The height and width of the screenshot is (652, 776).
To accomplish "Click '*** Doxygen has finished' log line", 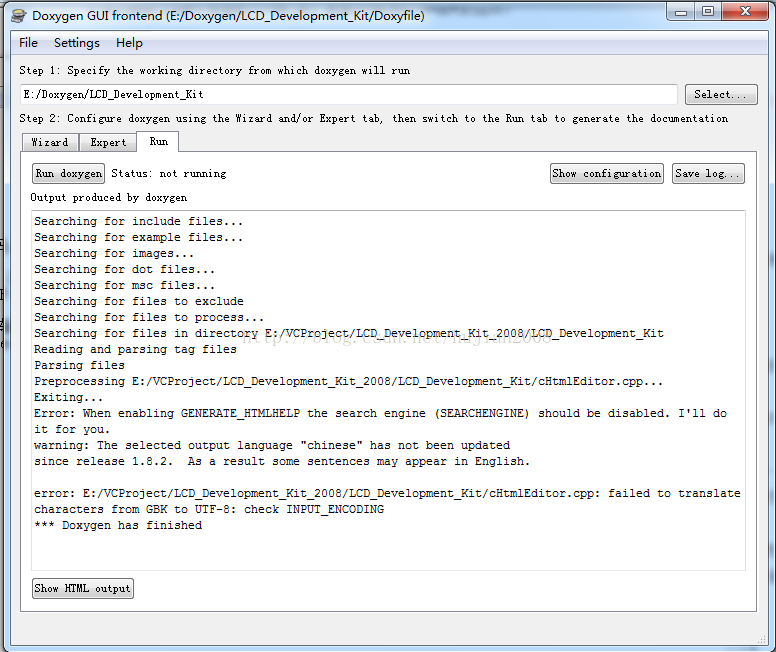I will tap(118, 525).
